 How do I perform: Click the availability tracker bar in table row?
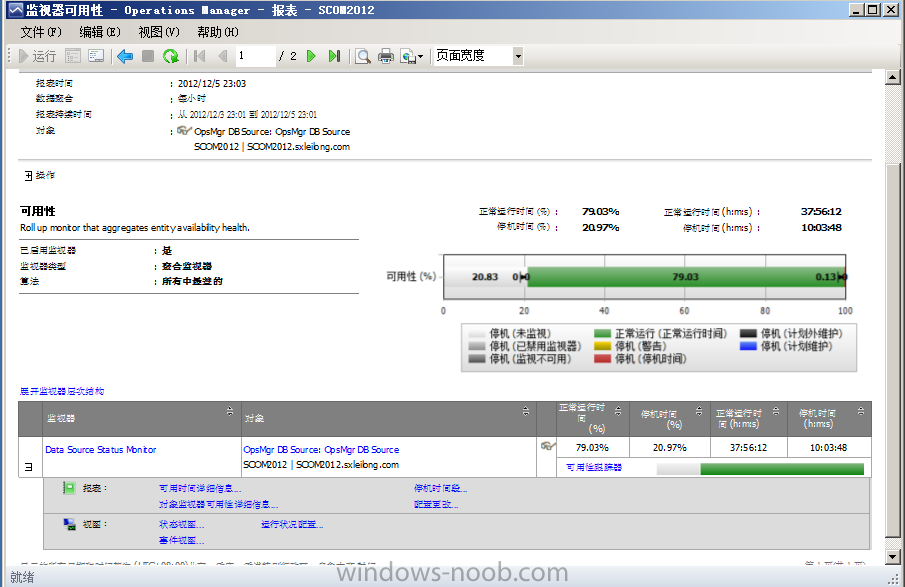click(760, 469)
